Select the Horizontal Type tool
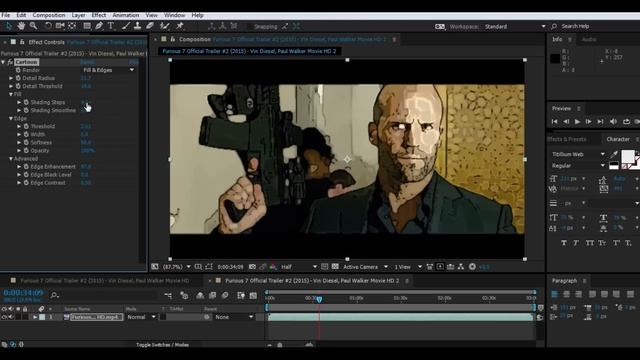 click(x=111, y=26)
